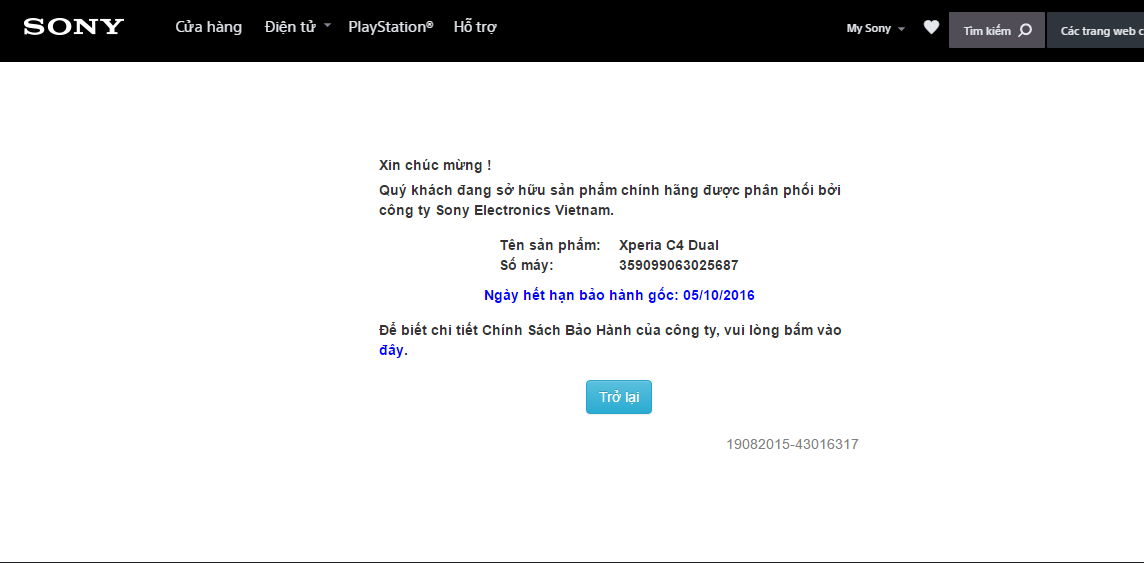Open the Các trang web button
1144x563 pixels.
(1095, 30)
